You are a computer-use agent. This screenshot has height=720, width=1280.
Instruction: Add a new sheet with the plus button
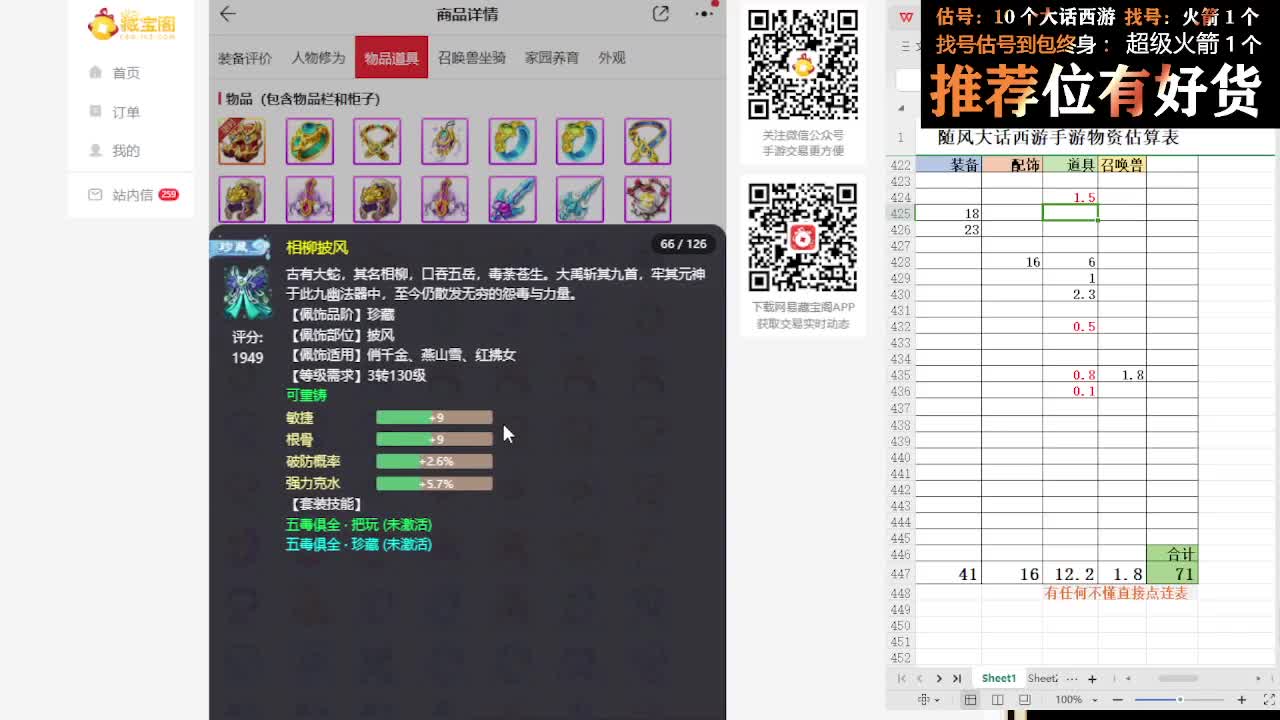1092,678
